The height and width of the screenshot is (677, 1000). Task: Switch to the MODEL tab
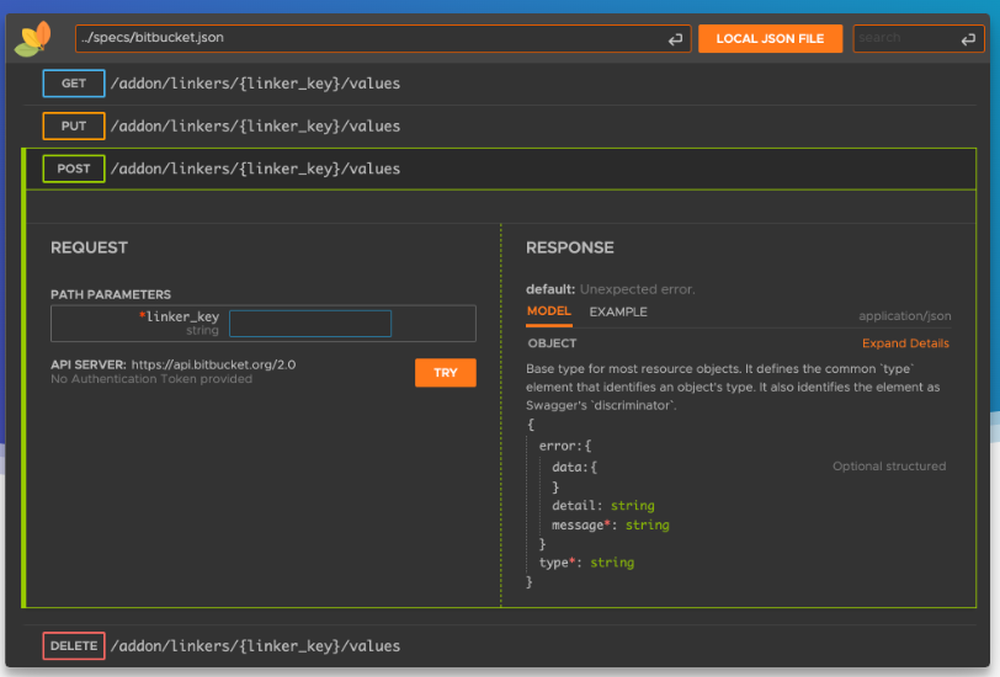[x=548, y=312]
